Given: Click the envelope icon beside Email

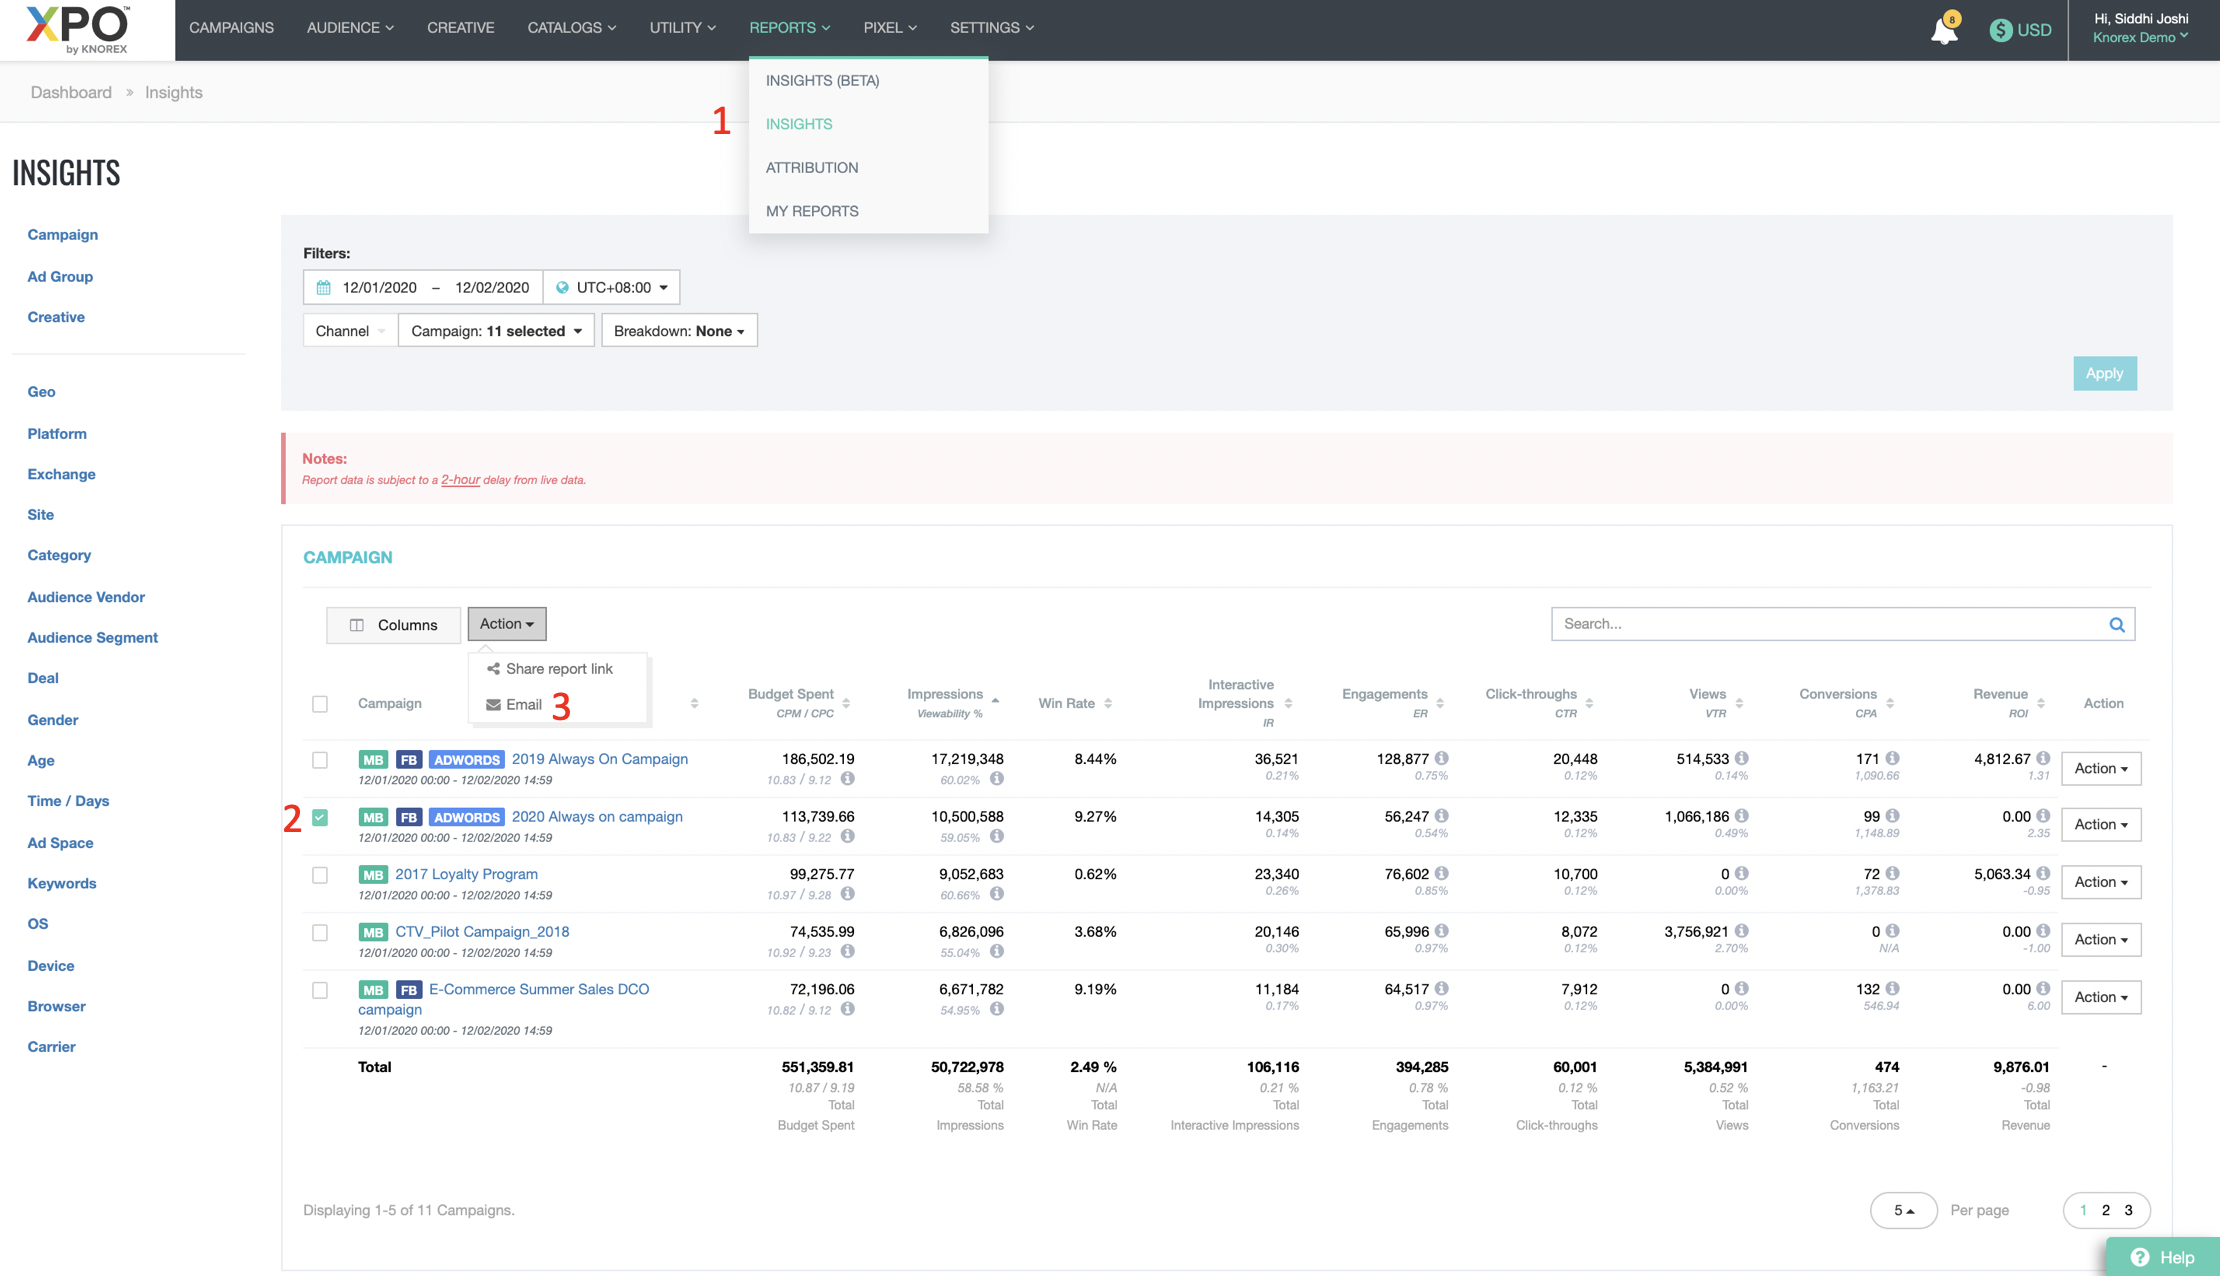Looking at the screenshot, I should [x=493, y=705].
